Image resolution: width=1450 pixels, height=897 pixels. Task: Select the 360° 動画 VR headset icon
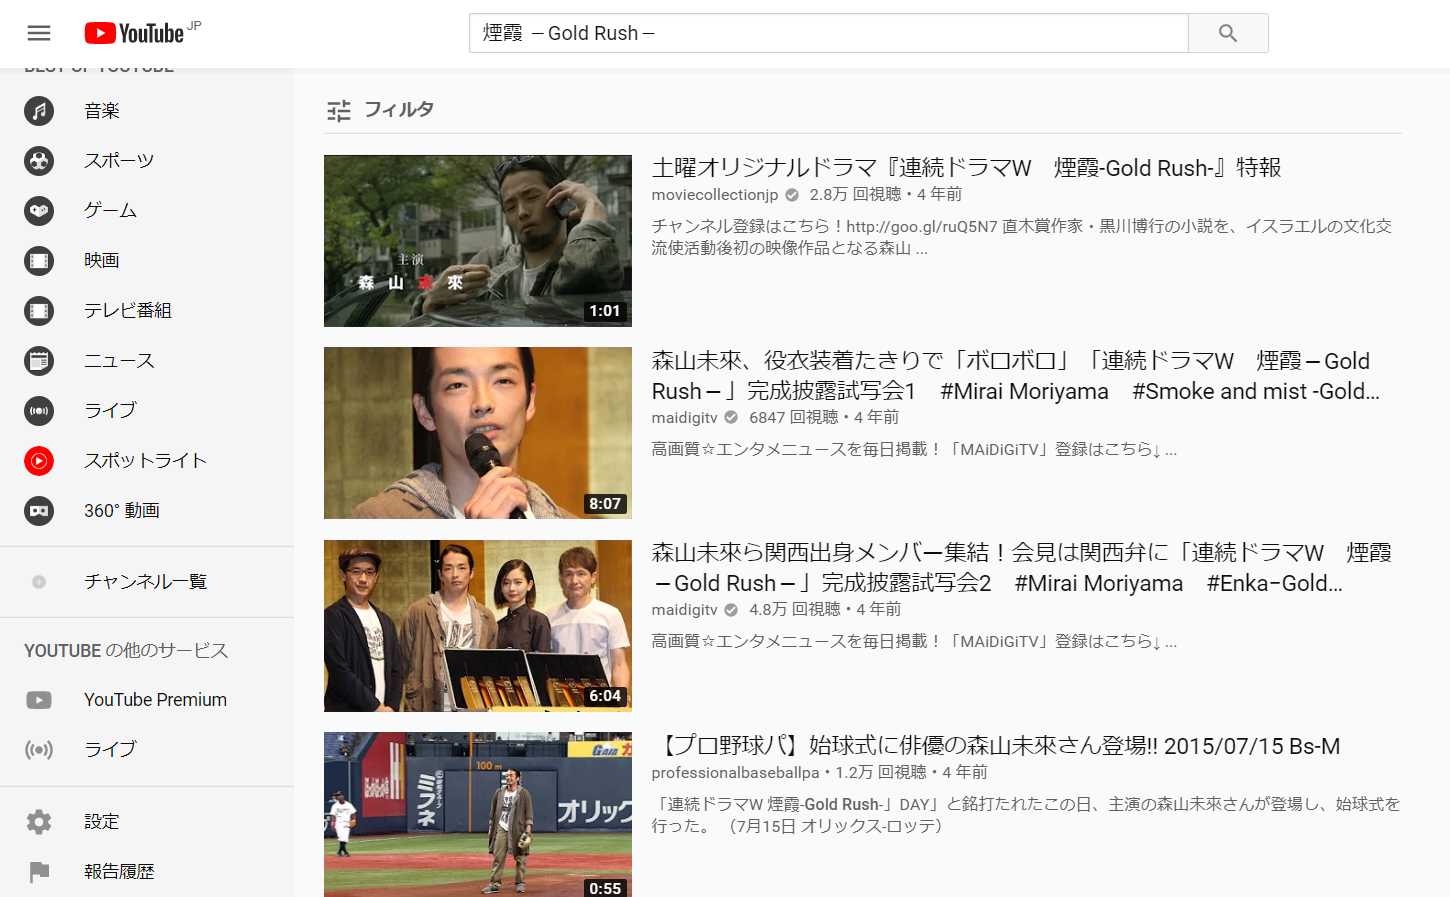coord(39,510)
